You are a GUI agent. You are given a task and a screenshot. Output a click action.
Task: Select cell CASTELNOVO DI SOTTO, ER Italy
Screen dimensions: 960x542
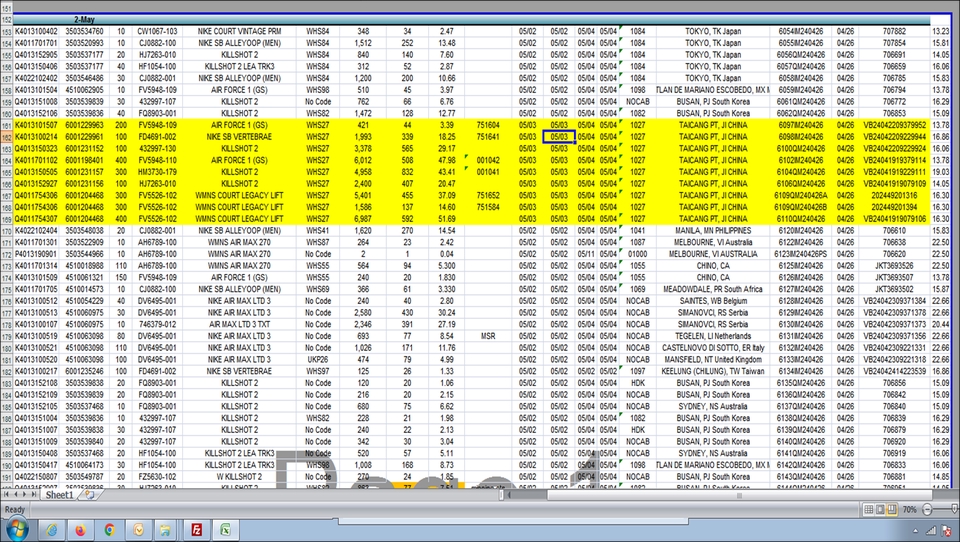[x=713, y=348]
